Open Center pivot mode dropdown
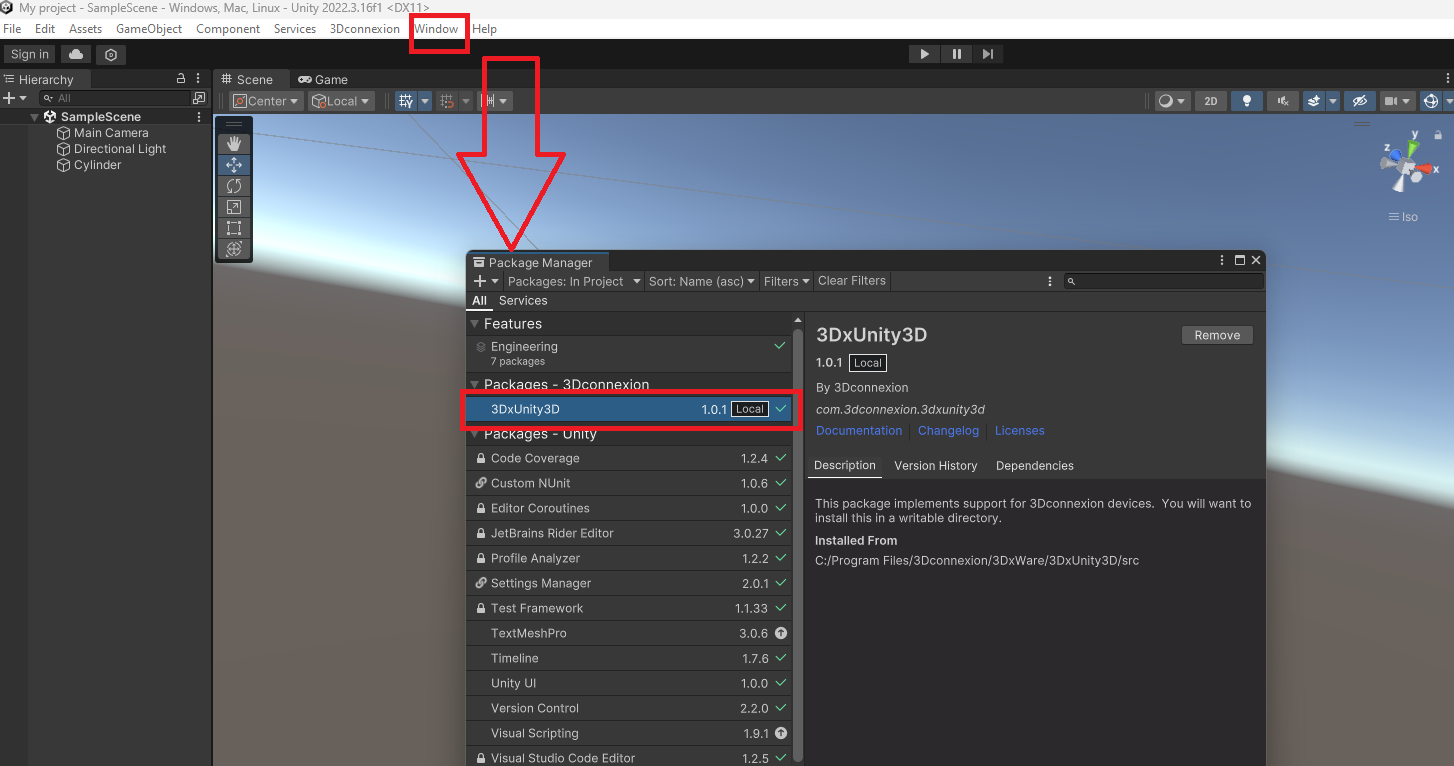 [x=265, y=101]
